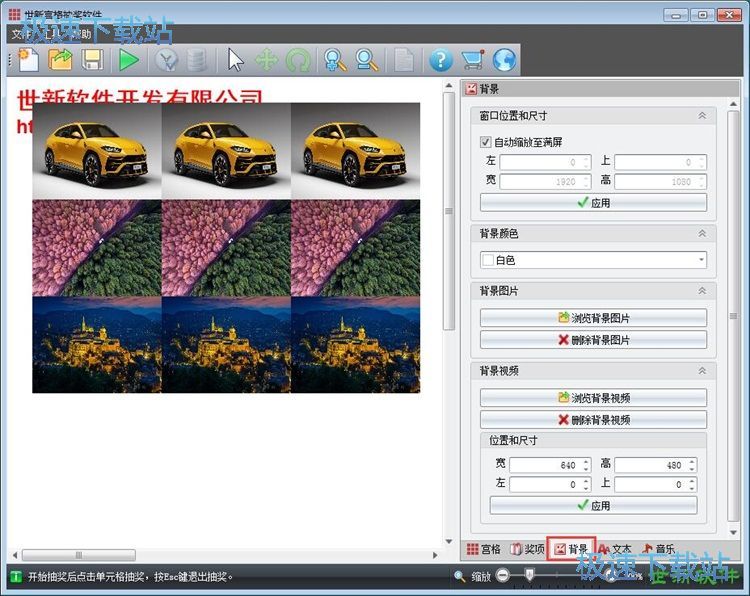The width and height of the screenshot is (750, 596).
Task: Click the properties panel scroll-down arrow
Action: (733, 533)
